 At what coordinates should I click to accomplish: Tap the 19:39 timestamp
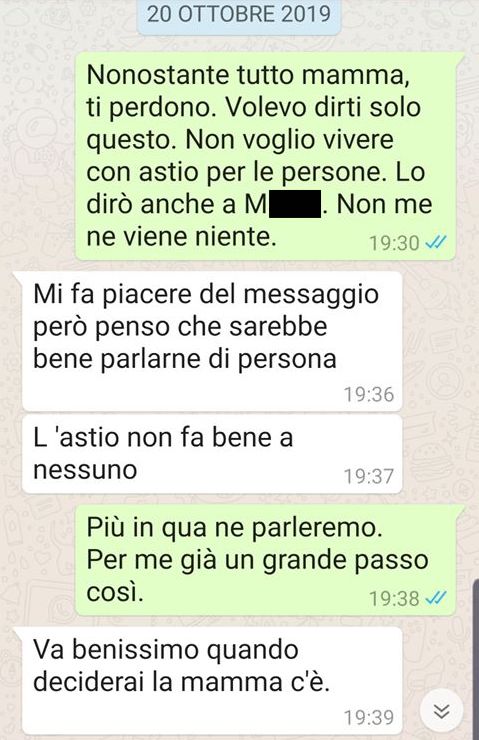coord(369,717)
